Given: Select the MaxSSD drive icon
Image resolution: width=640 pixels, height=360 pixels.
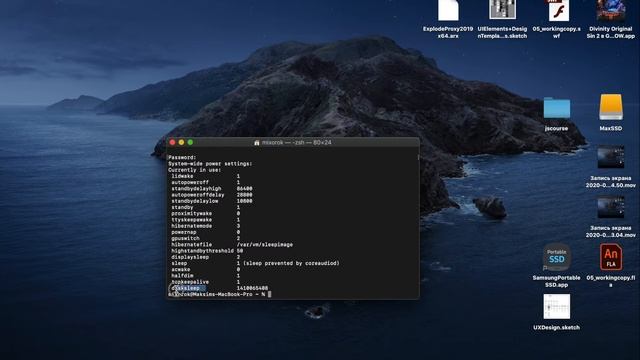Looking at the screenshot, I should tap(611, 107).
